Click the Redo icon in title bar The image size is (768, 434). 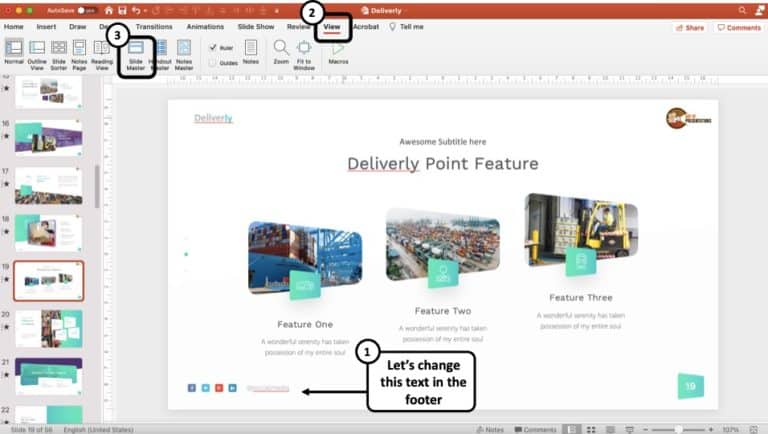click(x=156, y=10)
